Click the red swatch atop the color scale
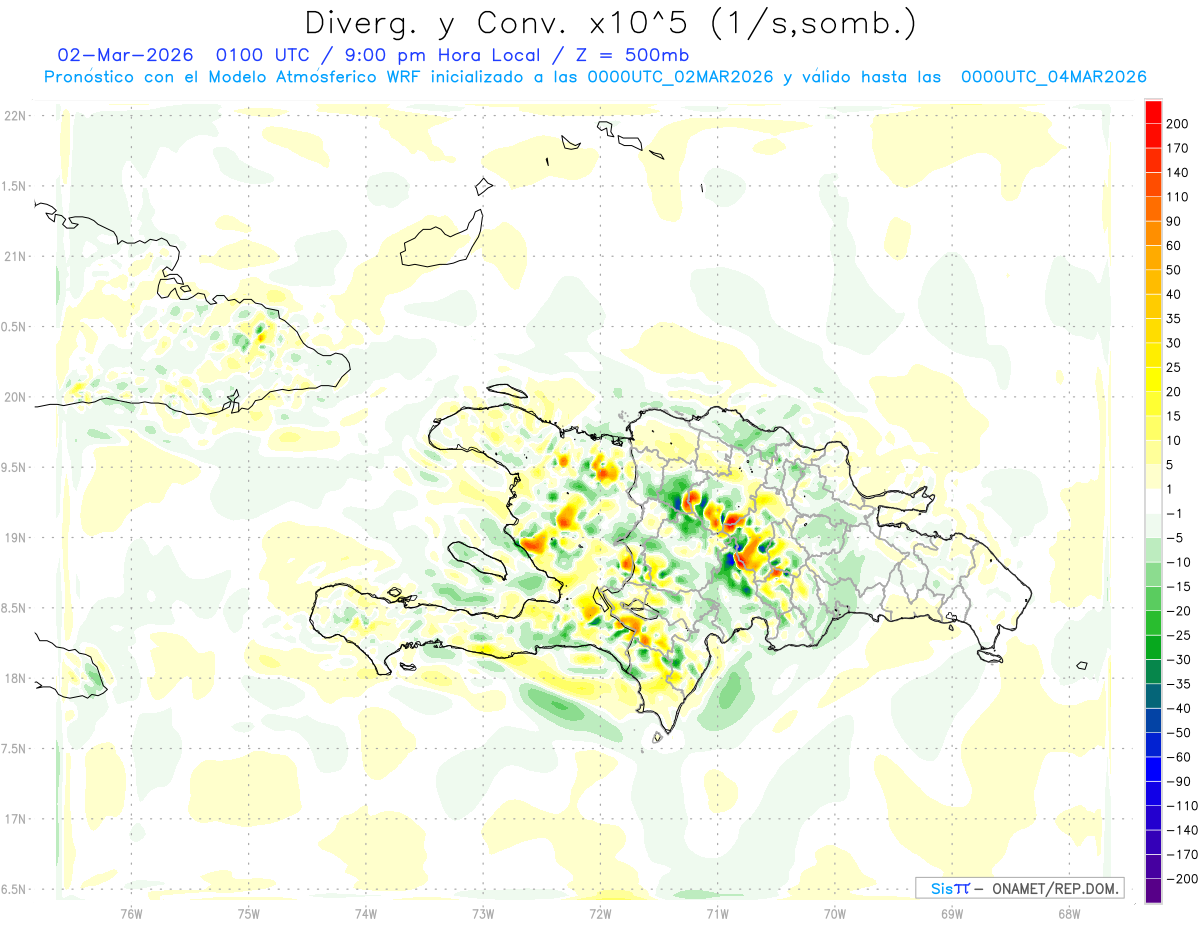Viewport: 1200px width, 927px height. tap(1152, 110)
